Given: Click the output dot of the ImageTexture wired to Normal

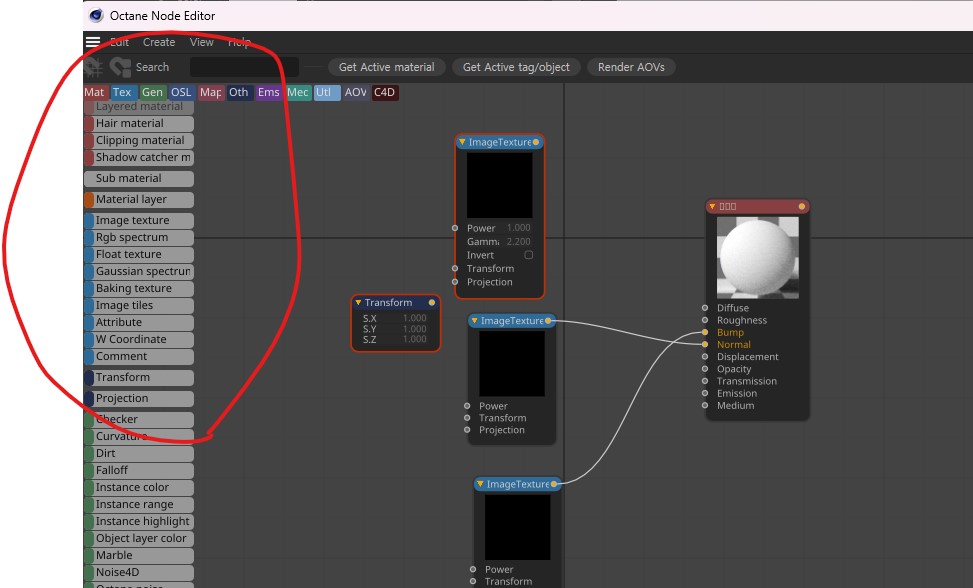Looking at the screenshot, I should pyautogui.click(x=548, y=321).
